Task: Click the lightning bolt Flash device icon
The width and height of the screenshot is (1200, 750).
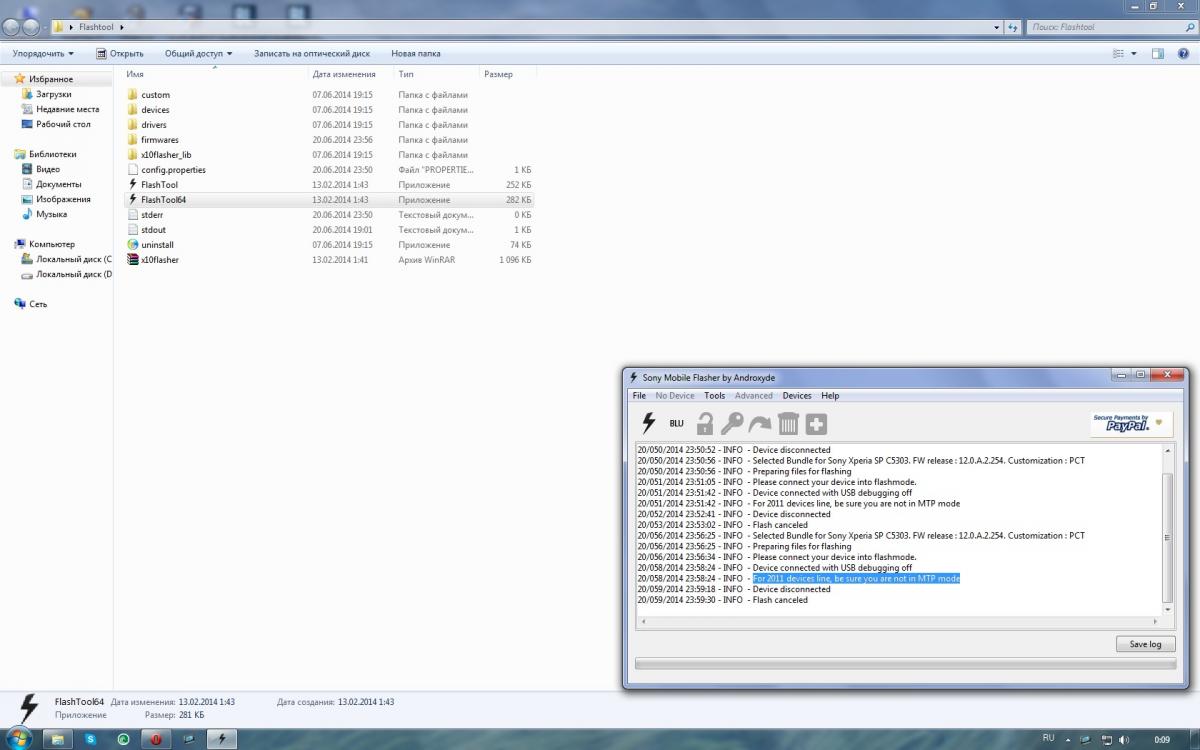Action: pyautogui.click(x=648, y=423)
